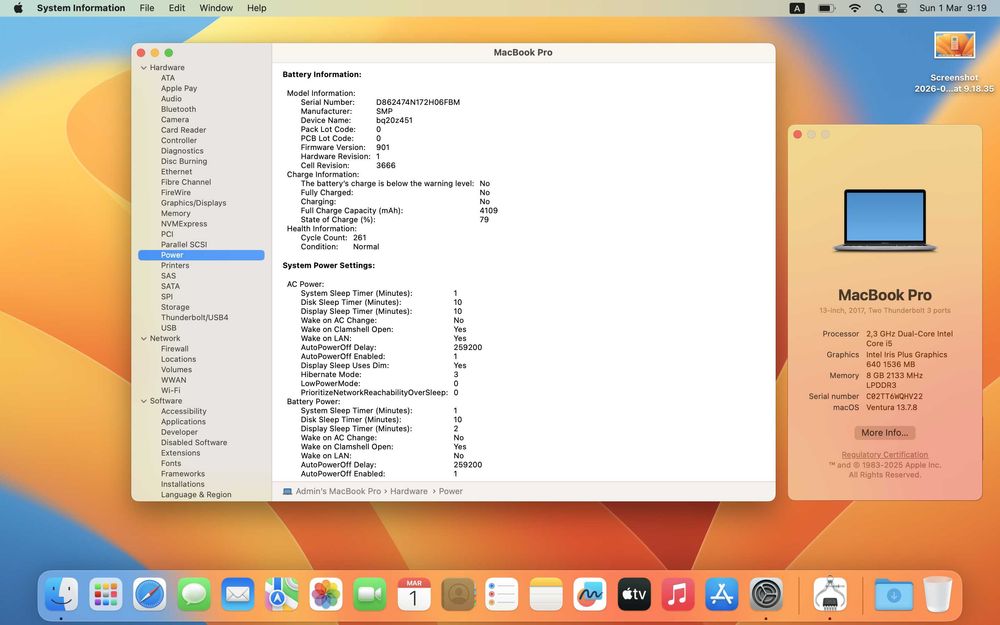
Task: Select USB in the sidebar
Action: (168, 328)
